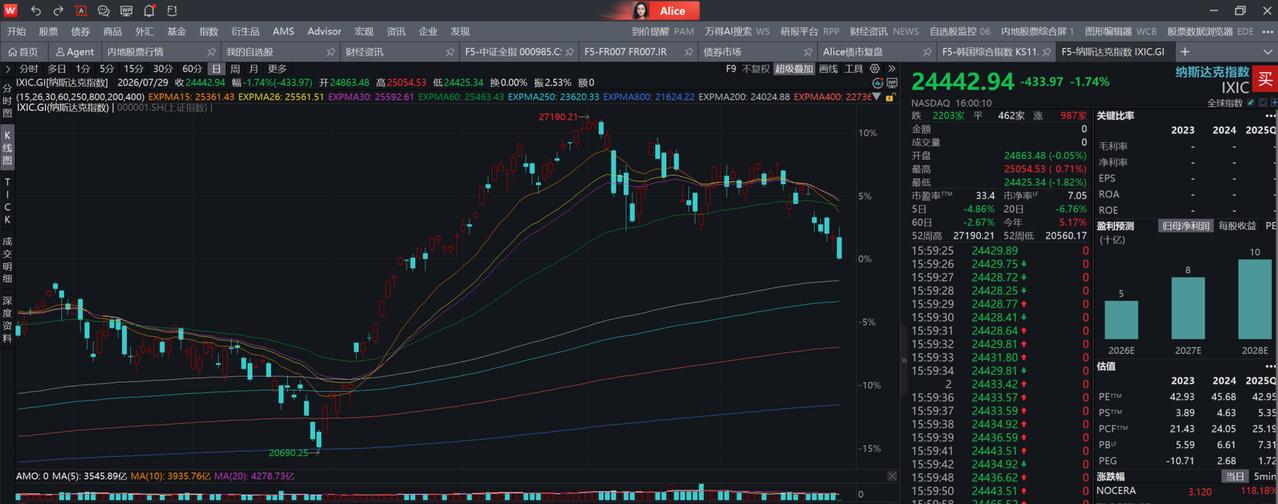Select the 周 weekly period
The width and height of the screenshot is (1278, 504).
pyautogui.click(x=235, y=69)
